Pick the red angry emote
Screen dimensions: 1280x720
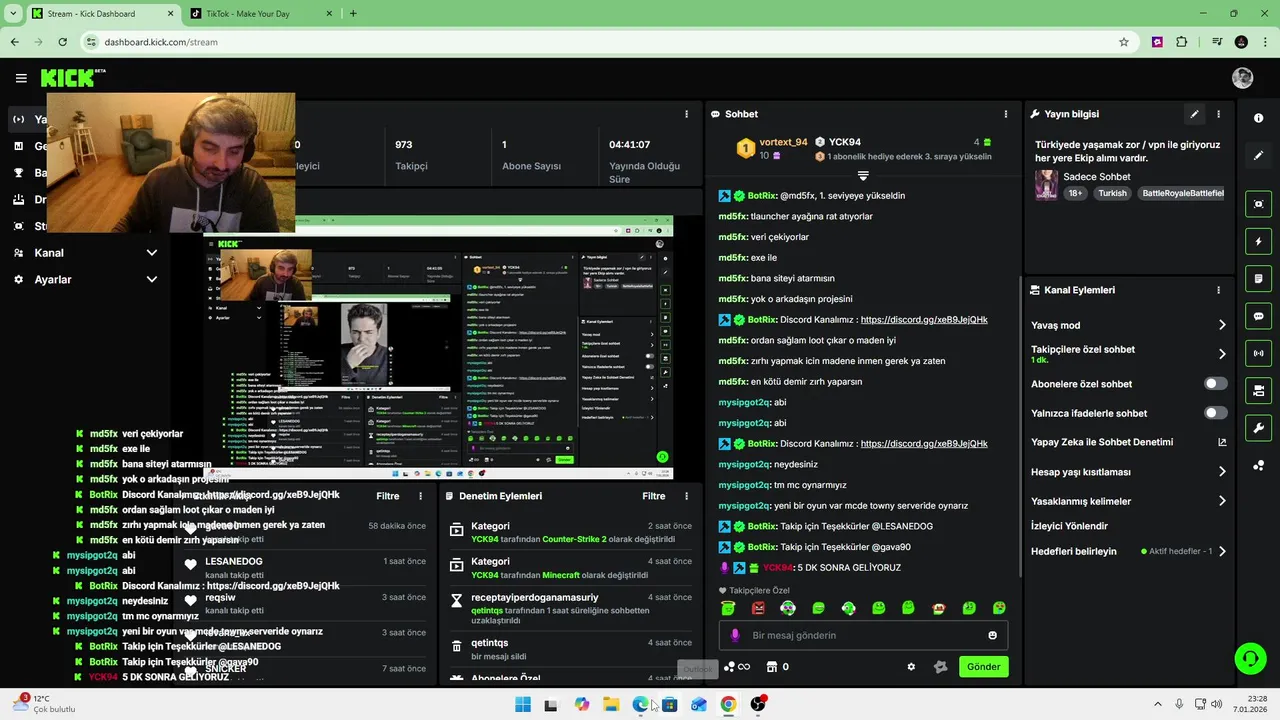tap(758, 608)
